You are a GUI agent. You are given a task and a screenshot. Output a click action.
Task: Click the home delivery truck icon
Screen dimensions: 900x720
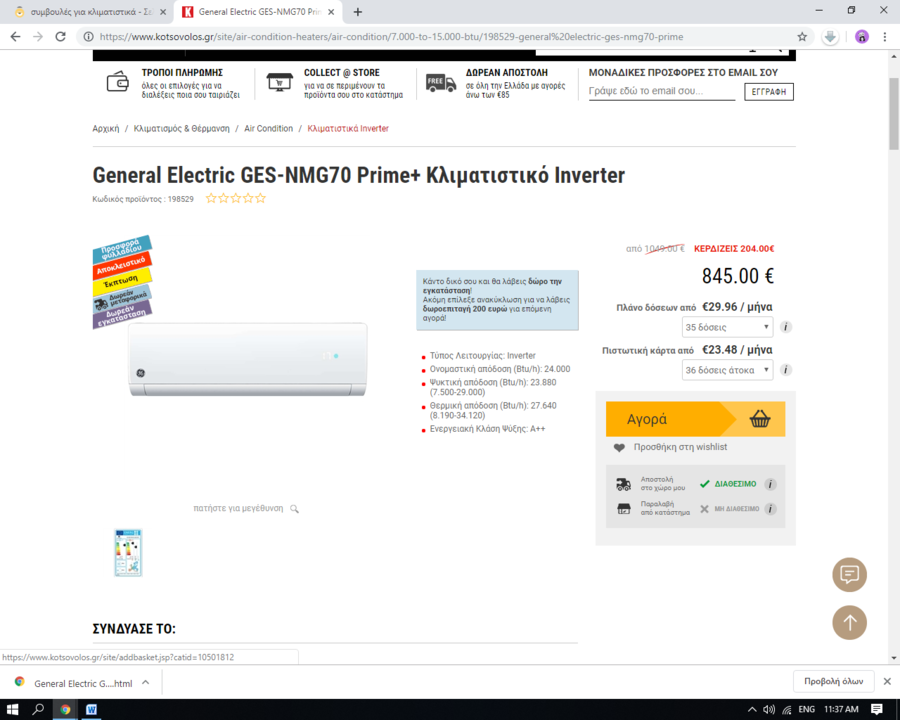pyautogui.click(x=623, y=485)
